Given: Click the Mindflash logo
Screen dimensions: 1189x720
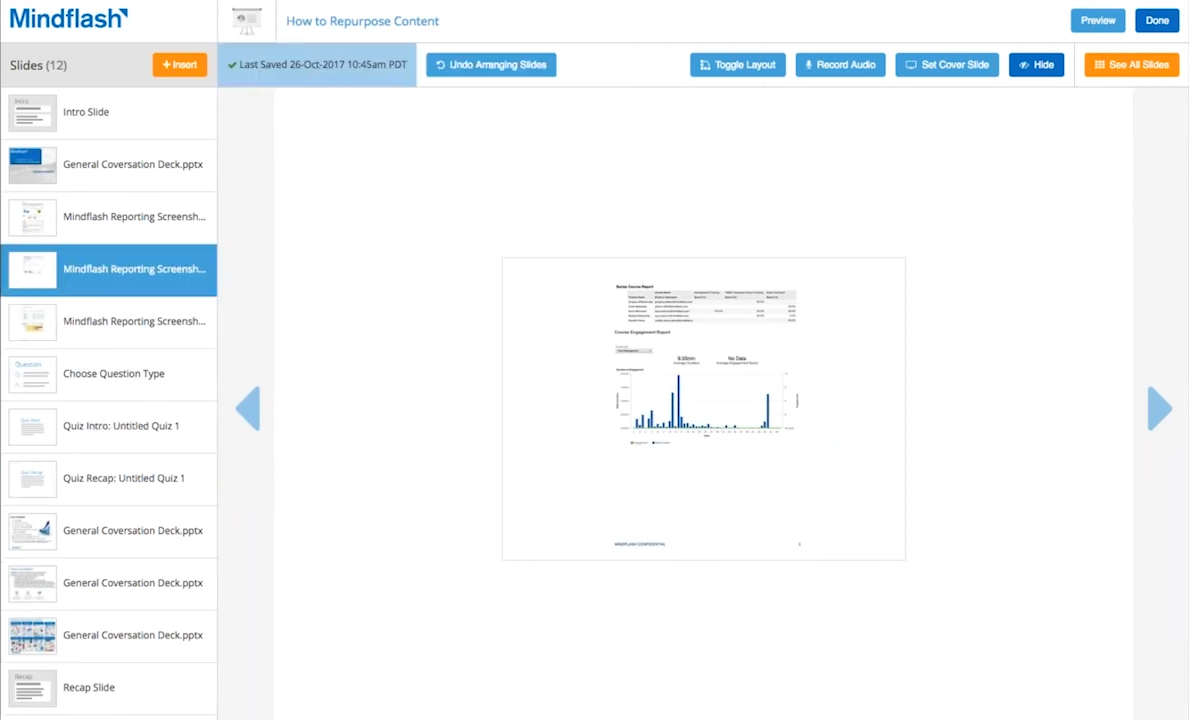Looking at the screenshot, I should pyautogui.click(x=68, y=18).
